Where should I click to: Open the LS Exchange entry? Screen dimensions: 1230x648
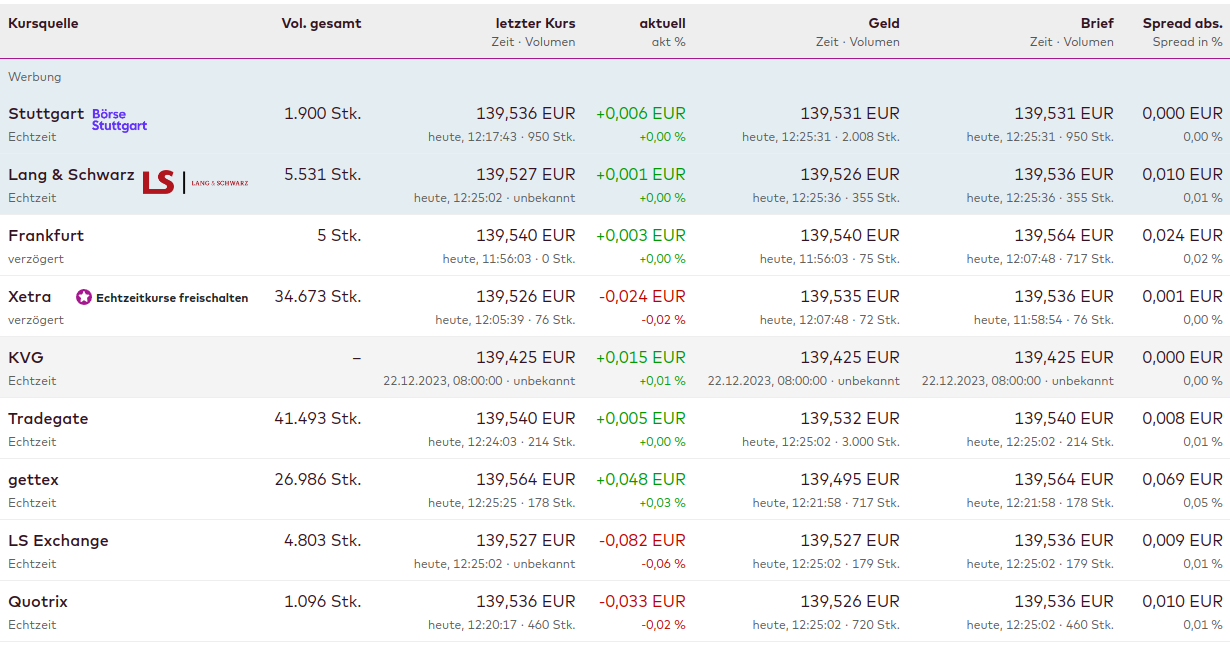(58, 541)
